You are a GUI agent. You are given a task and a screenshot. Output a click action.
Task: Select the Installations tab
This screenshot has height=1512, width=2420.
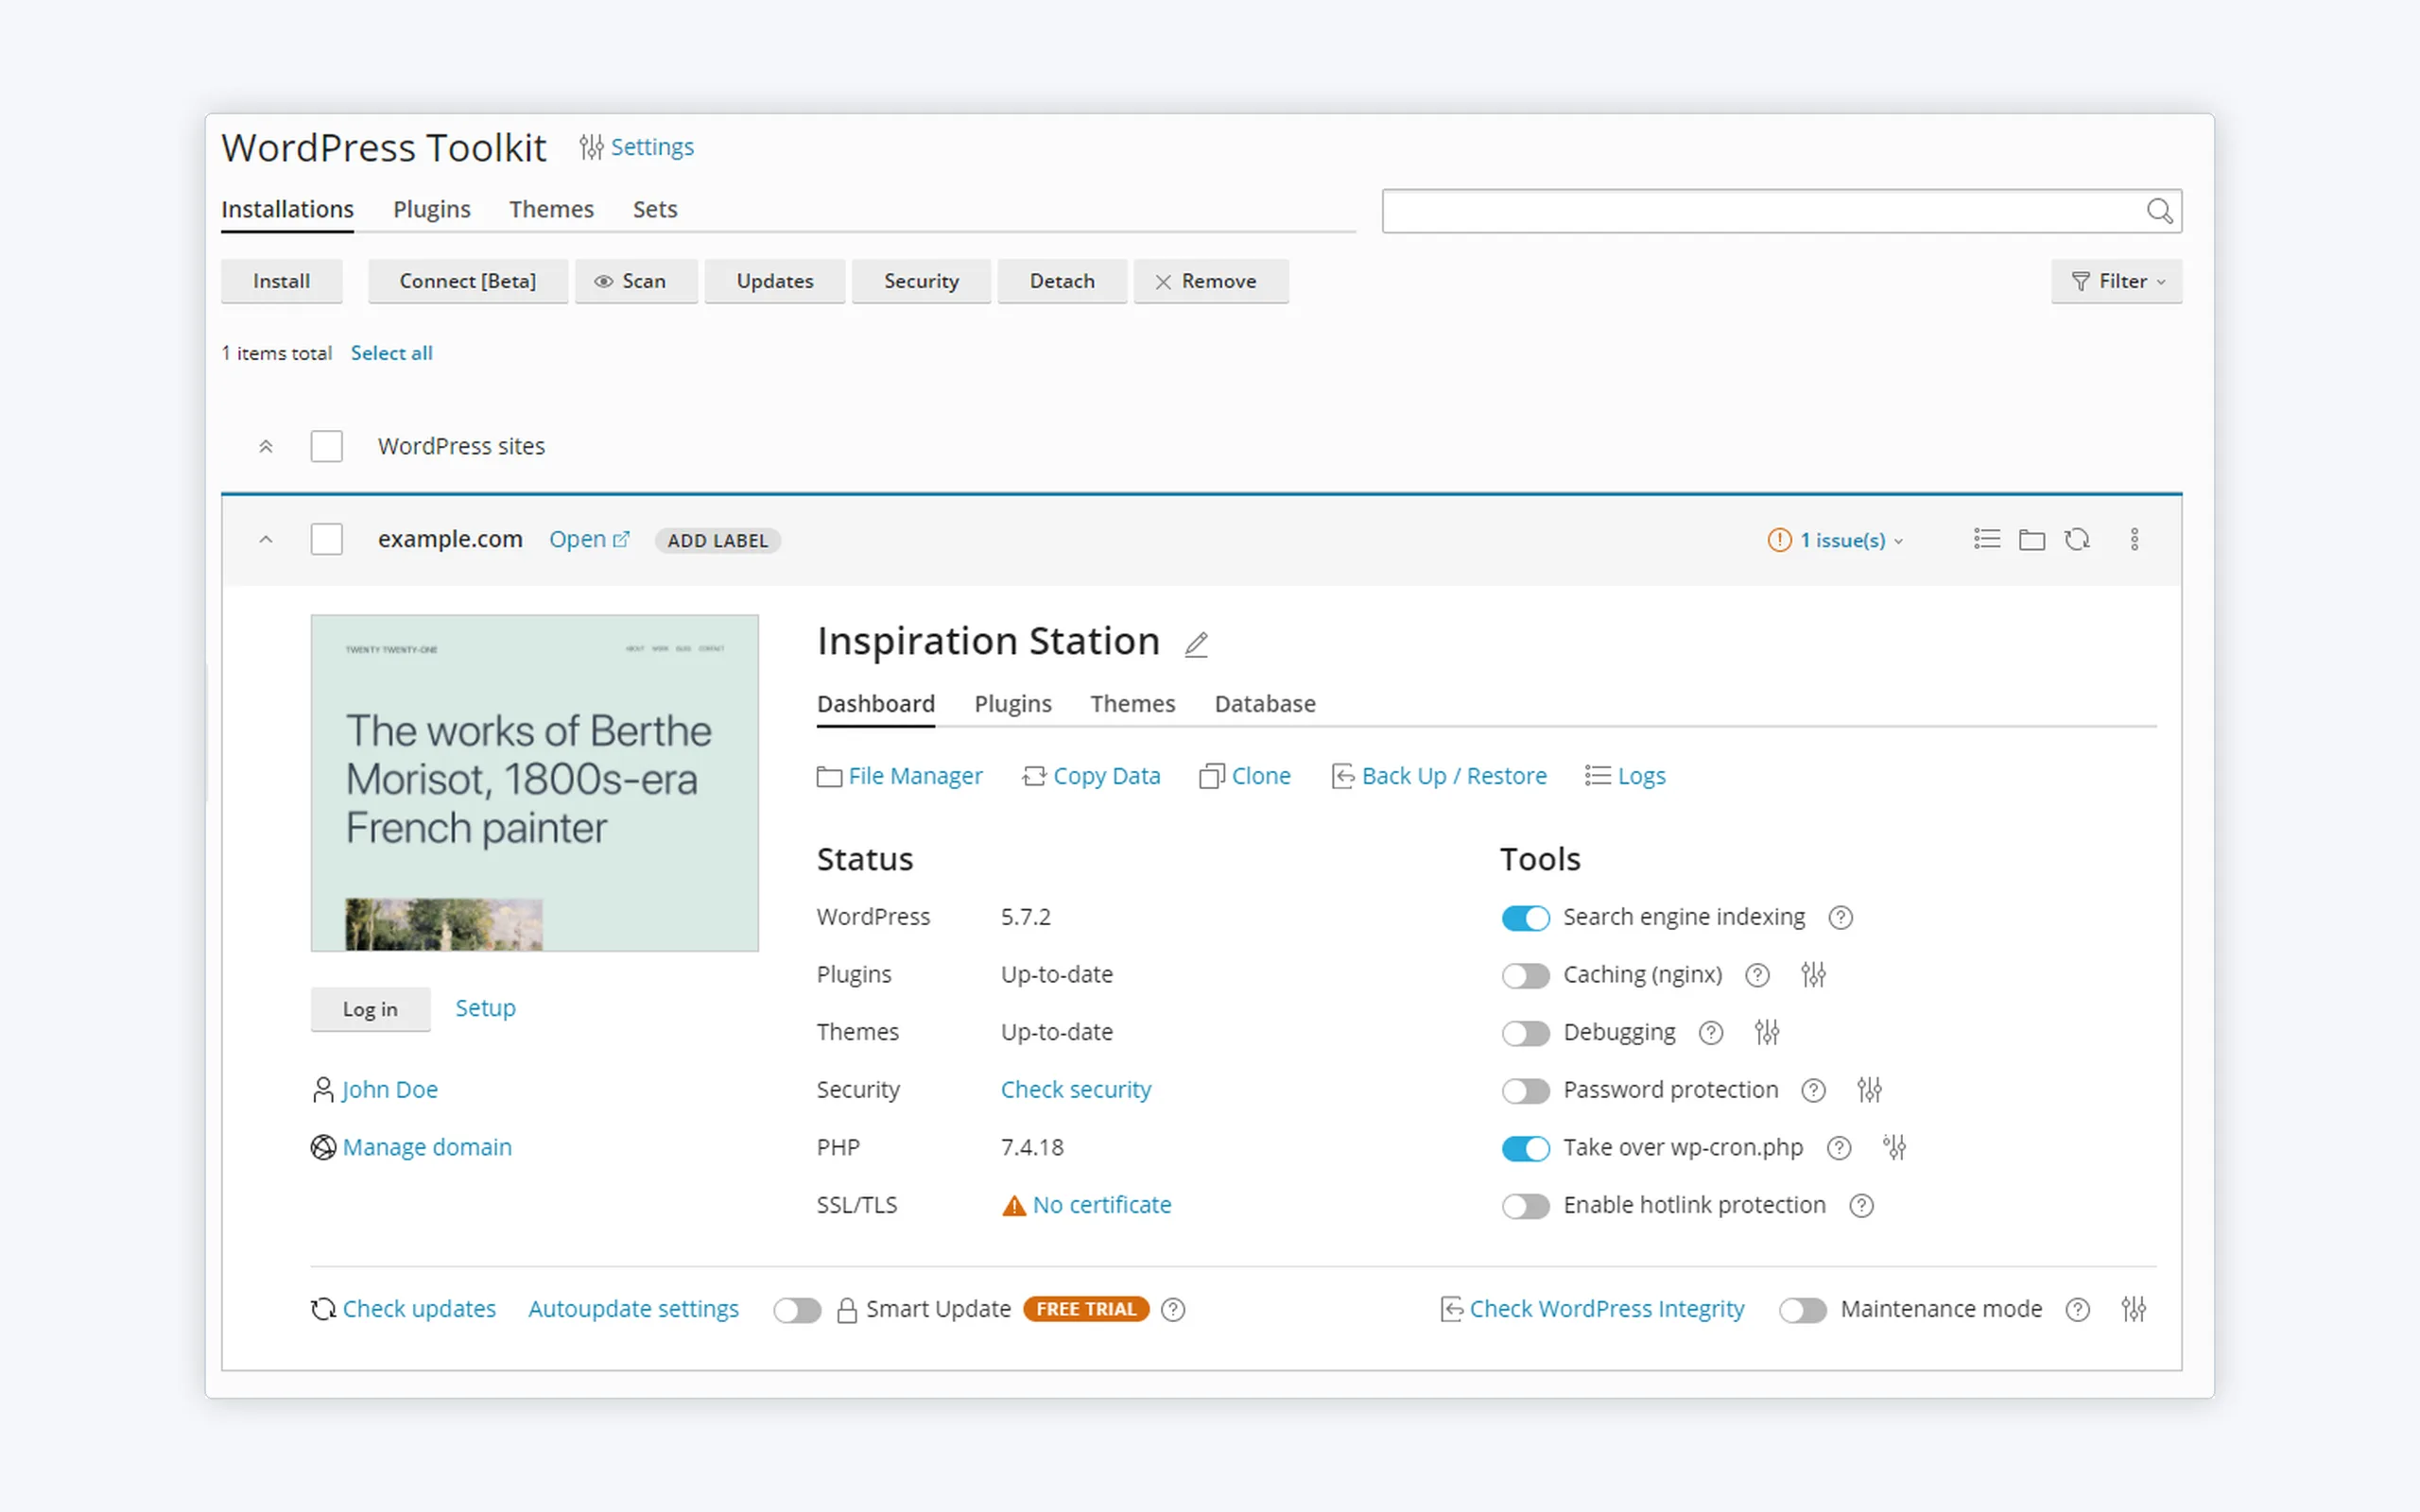click(287, 209)
